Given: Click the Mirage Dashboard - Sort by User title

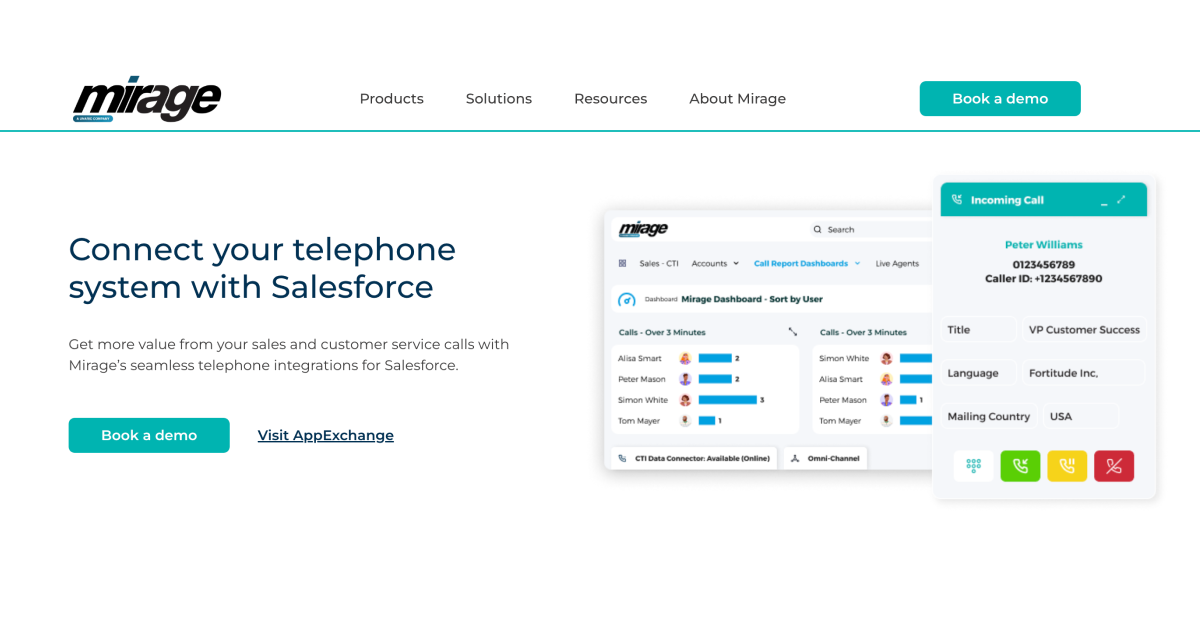Looking at the screenshot, I should click(752, 299).
